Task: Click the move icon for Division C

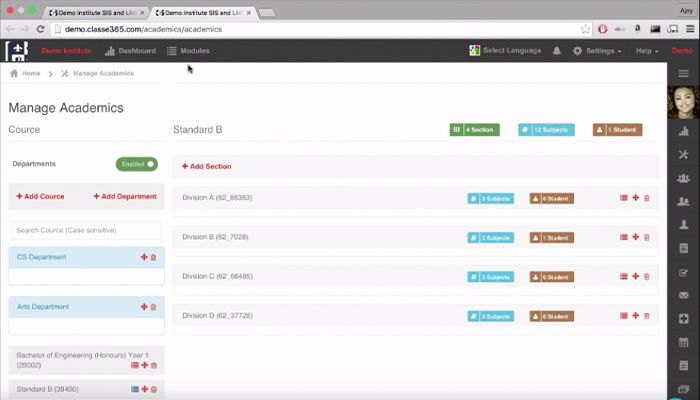Action: (635, 276)
